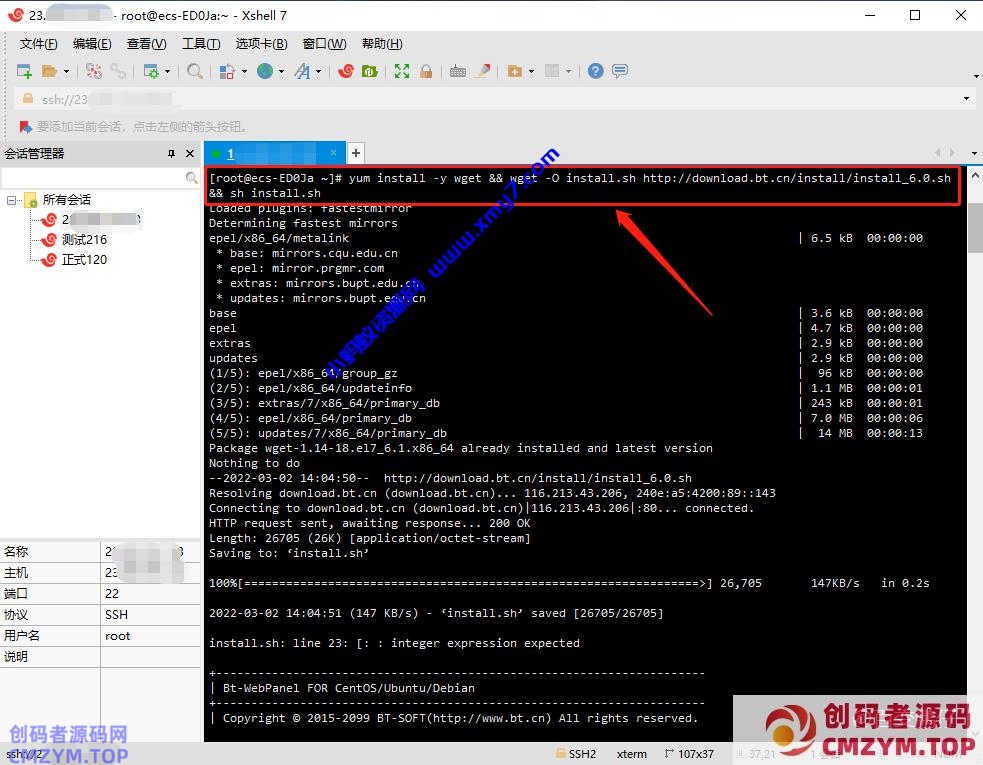Open the 文件(F) menu
The height and width of the screenshot is (765, 983).
point(39,44)
